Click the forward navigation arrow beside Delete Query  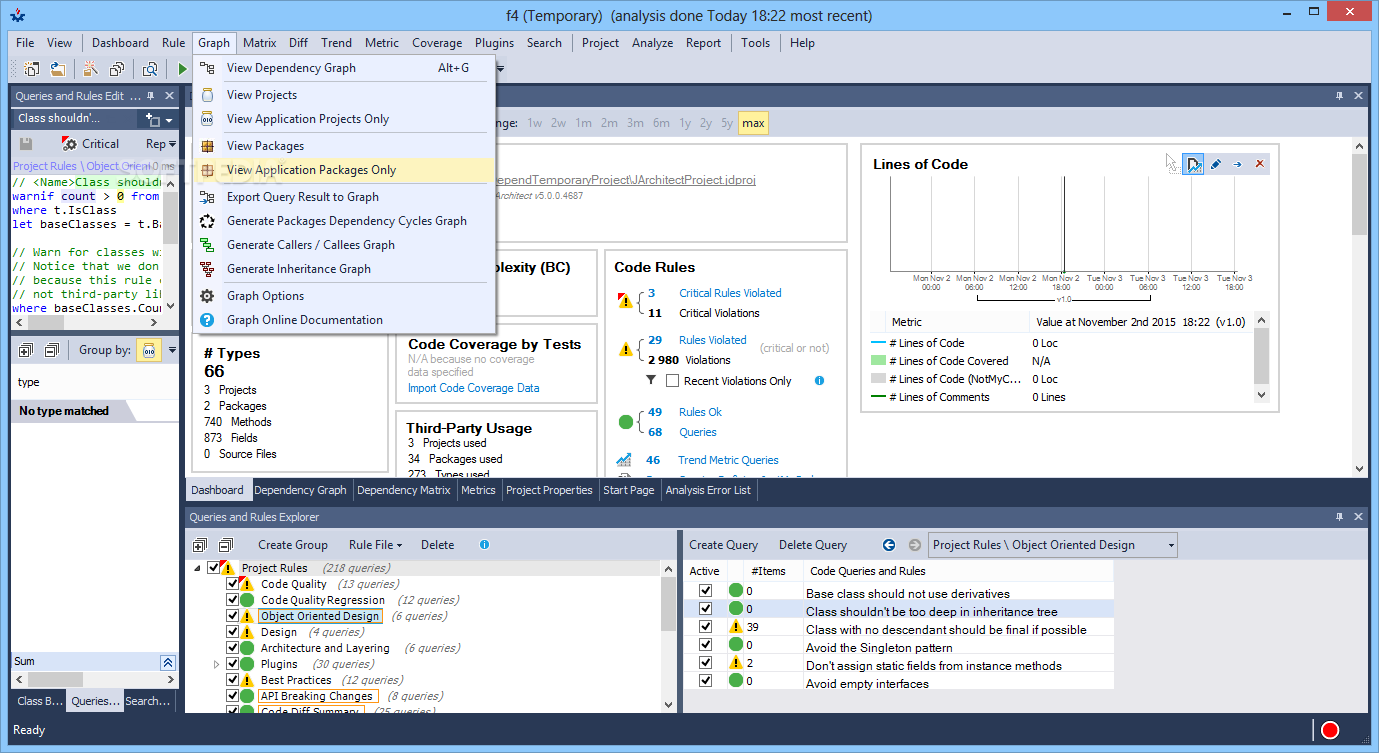pyautogui.click(x=914, y=545)
